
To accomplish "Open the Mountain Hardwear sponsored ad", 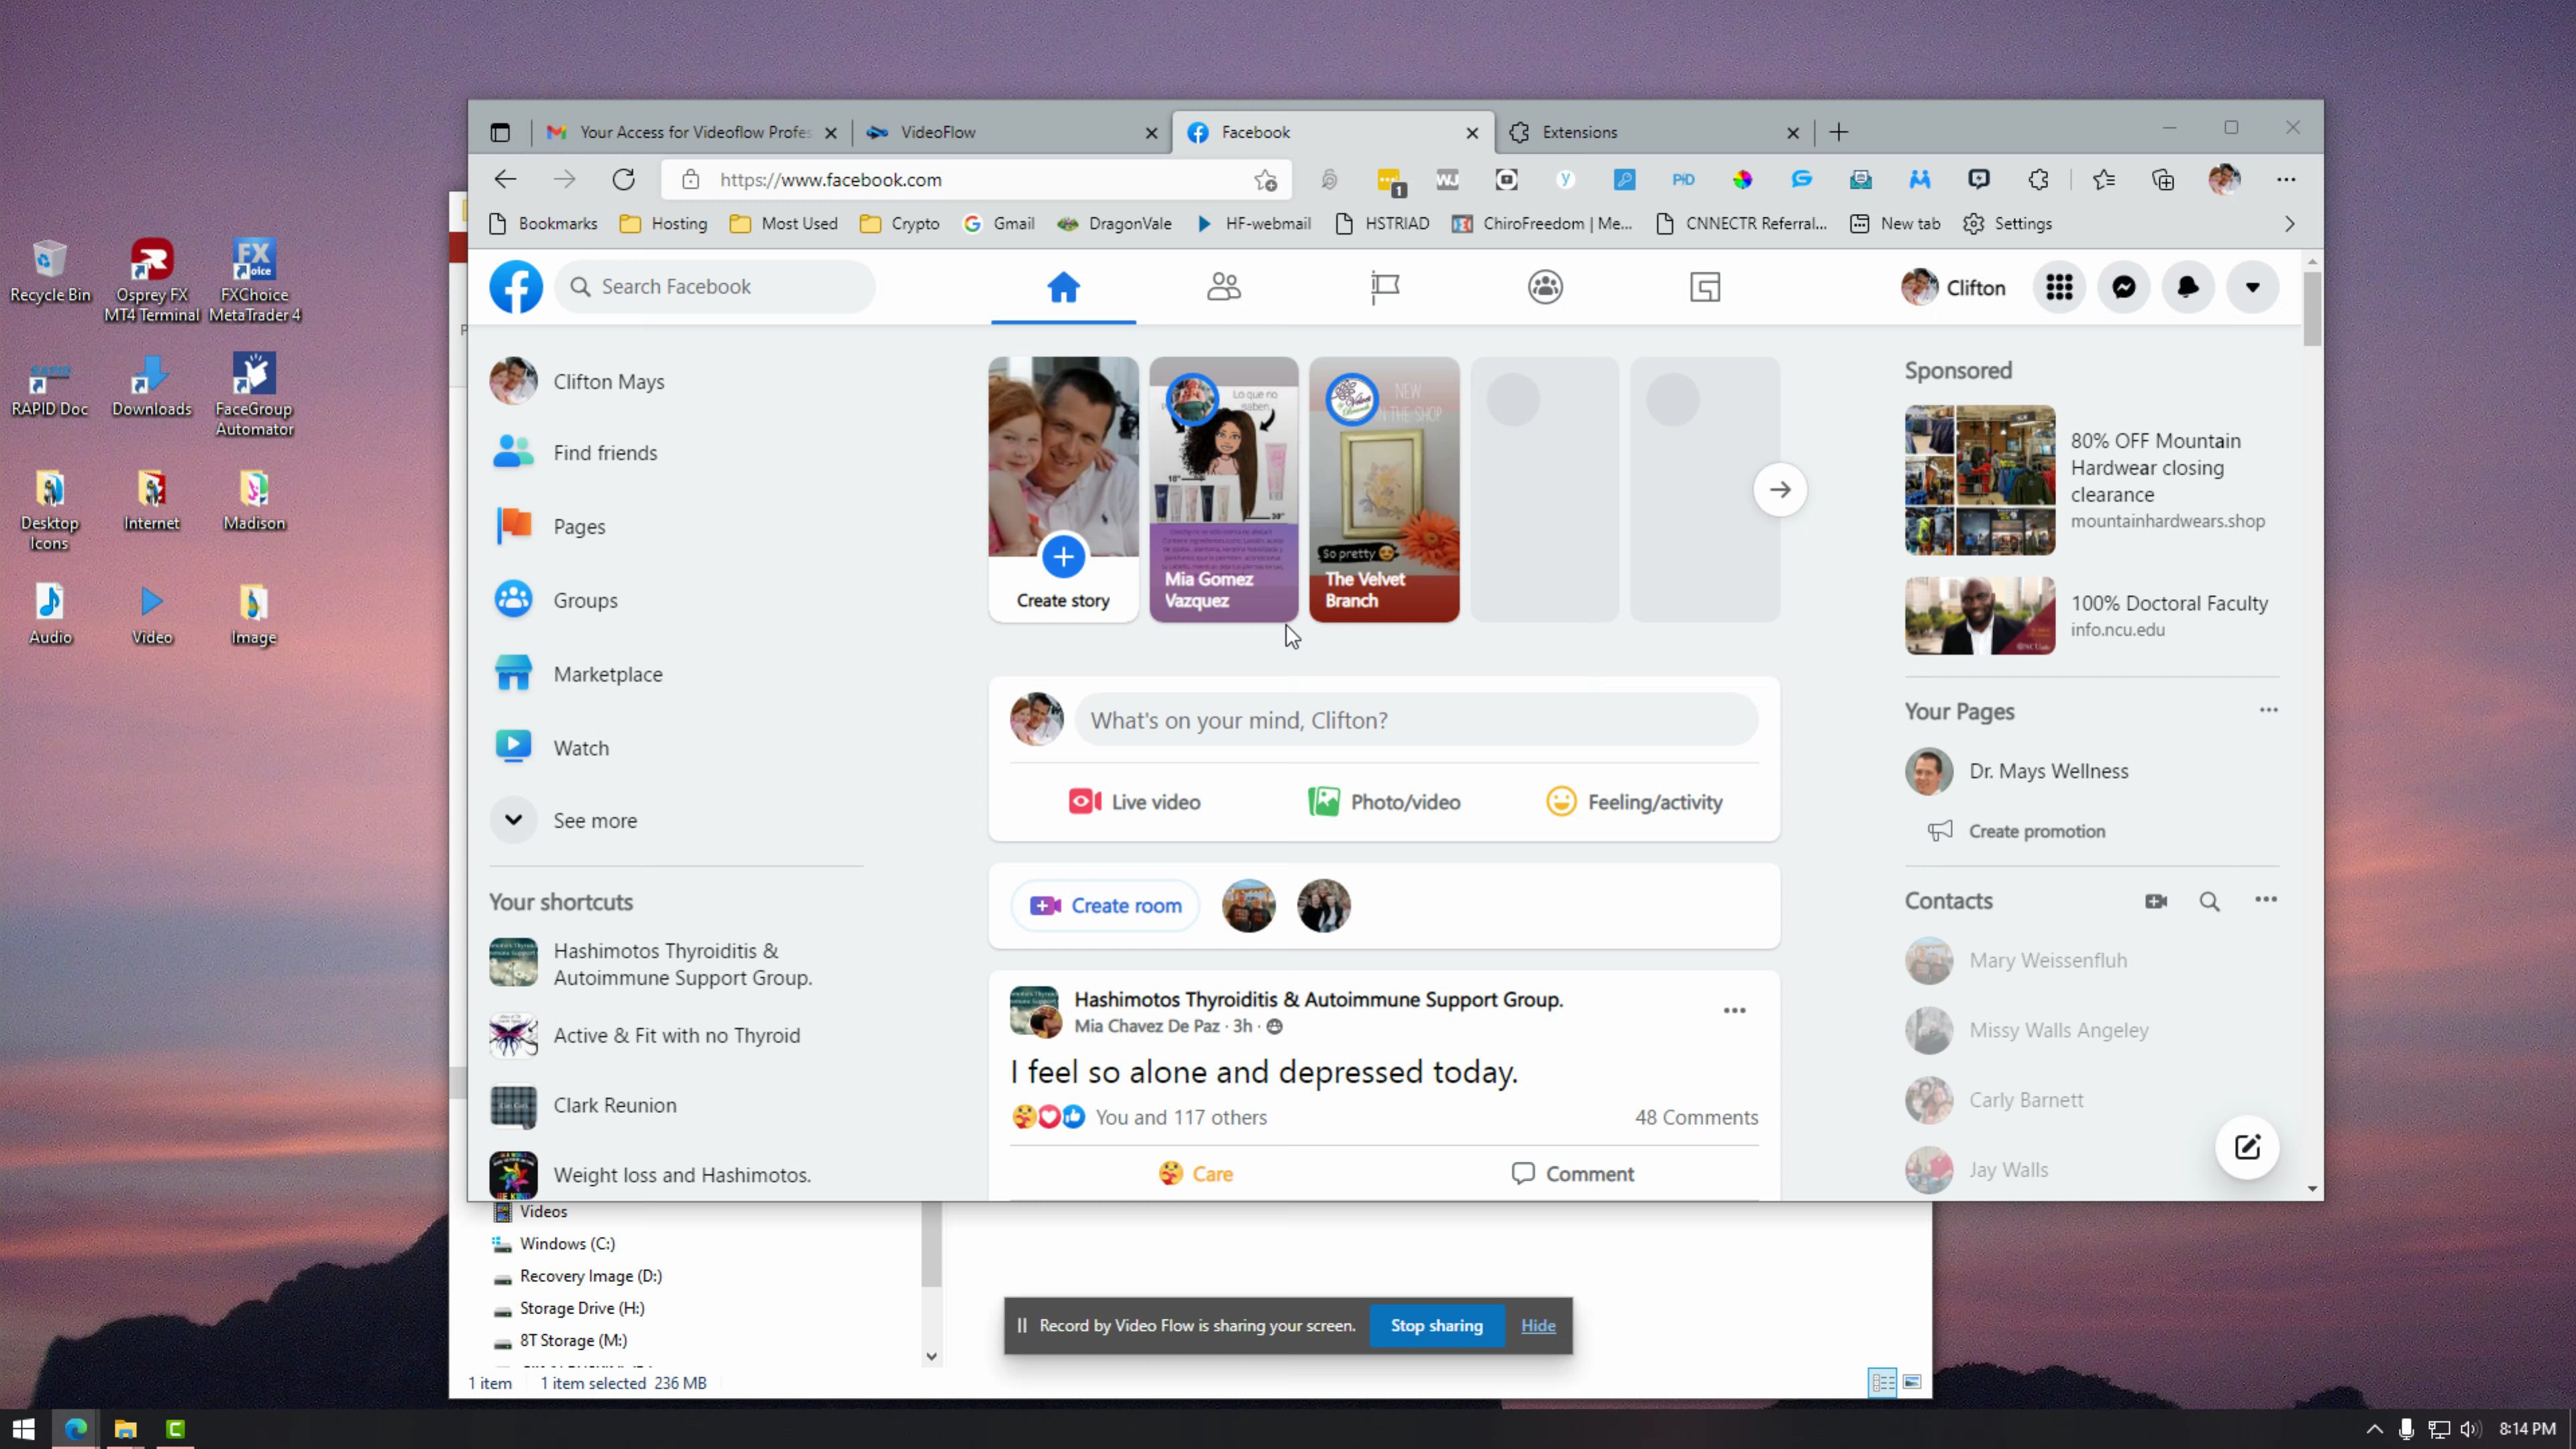I will pyautogui.click(x=2091, y=480).
